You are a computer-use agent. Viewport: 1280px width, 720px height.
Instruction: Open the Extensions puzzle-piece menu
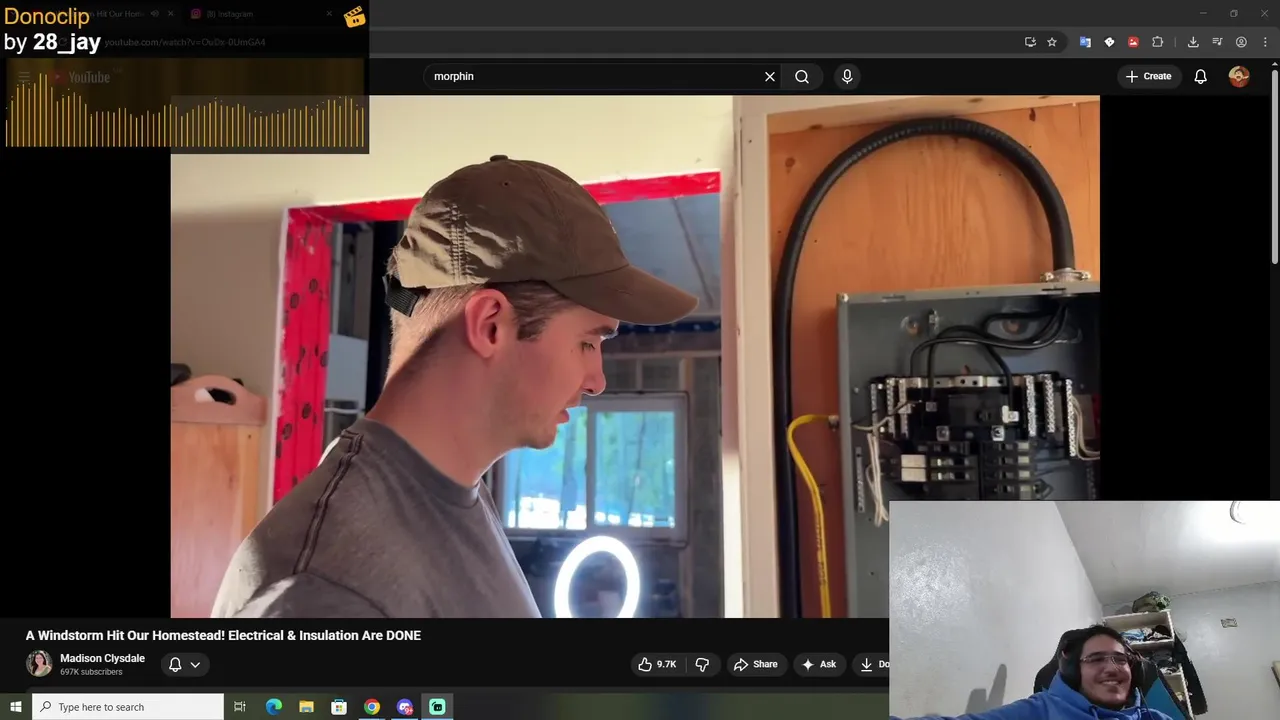1158,42
